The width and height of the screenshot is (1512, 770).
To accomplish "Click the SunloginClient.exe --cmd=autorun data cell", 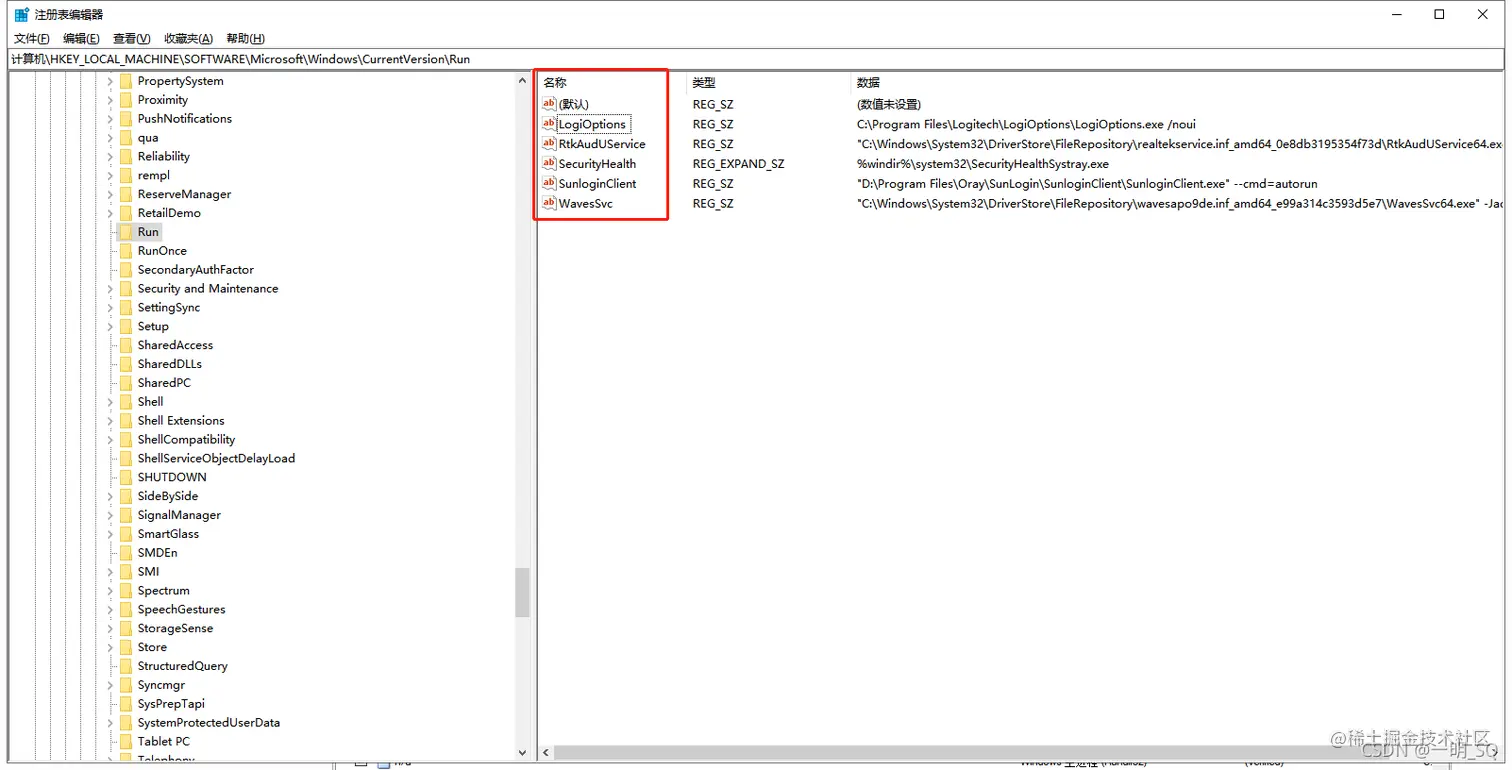I will tap(1088, 184).
